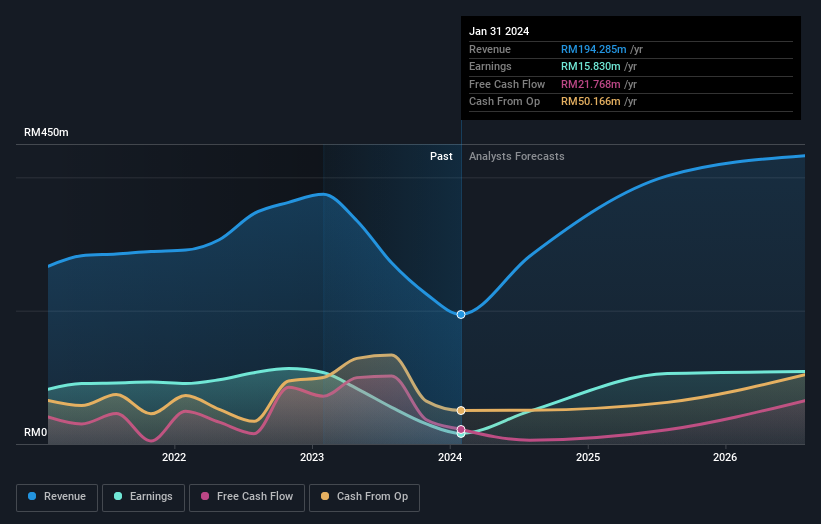Click the 2023 x-axis label
The image size is (821, 524).
312,458
